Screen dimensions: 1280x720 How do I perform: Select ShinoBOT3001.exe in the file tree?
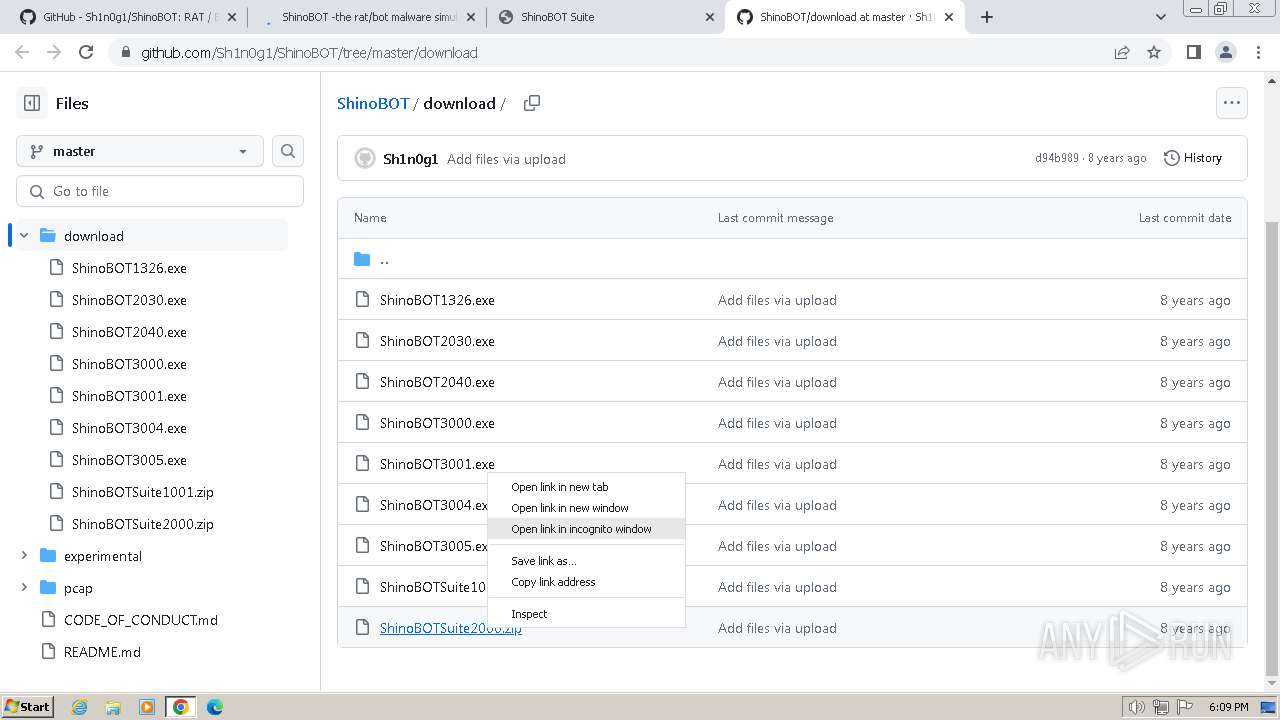click(129, 396)
